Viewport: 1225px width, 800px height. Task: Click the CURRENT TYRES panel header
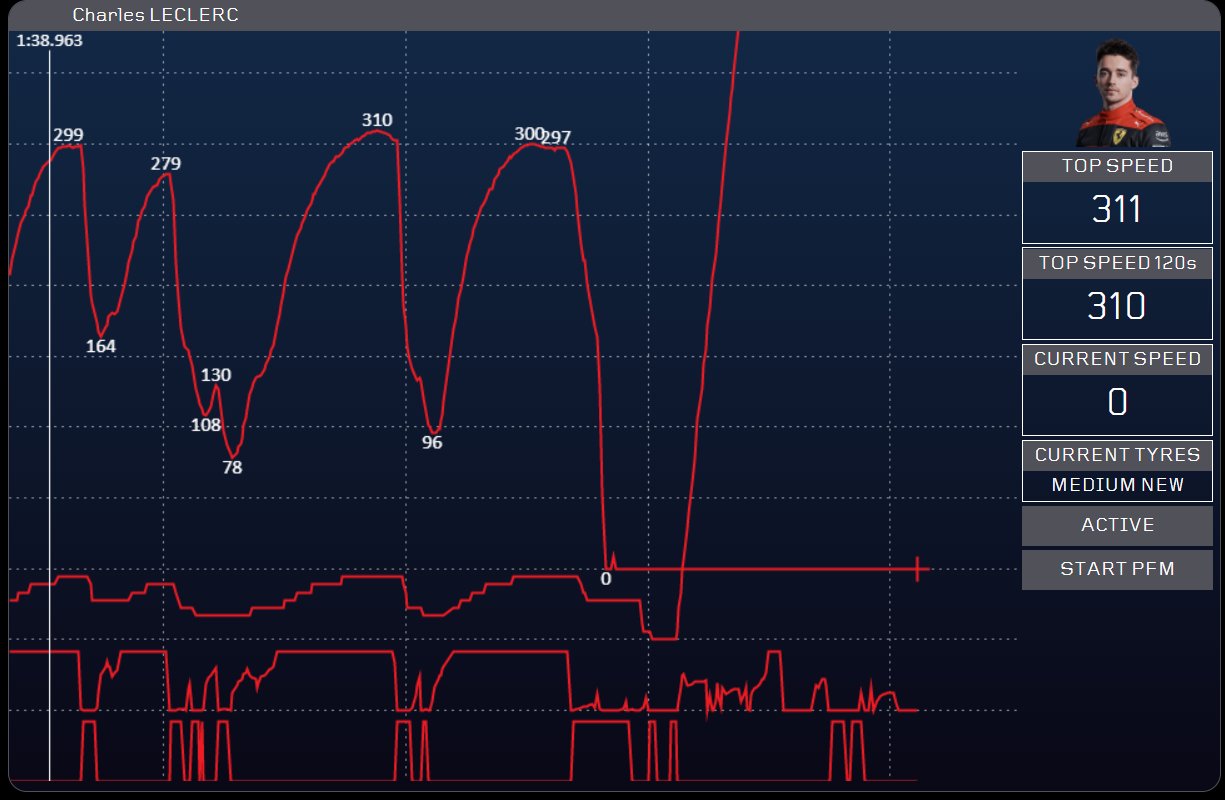(x=1117, y=455)
